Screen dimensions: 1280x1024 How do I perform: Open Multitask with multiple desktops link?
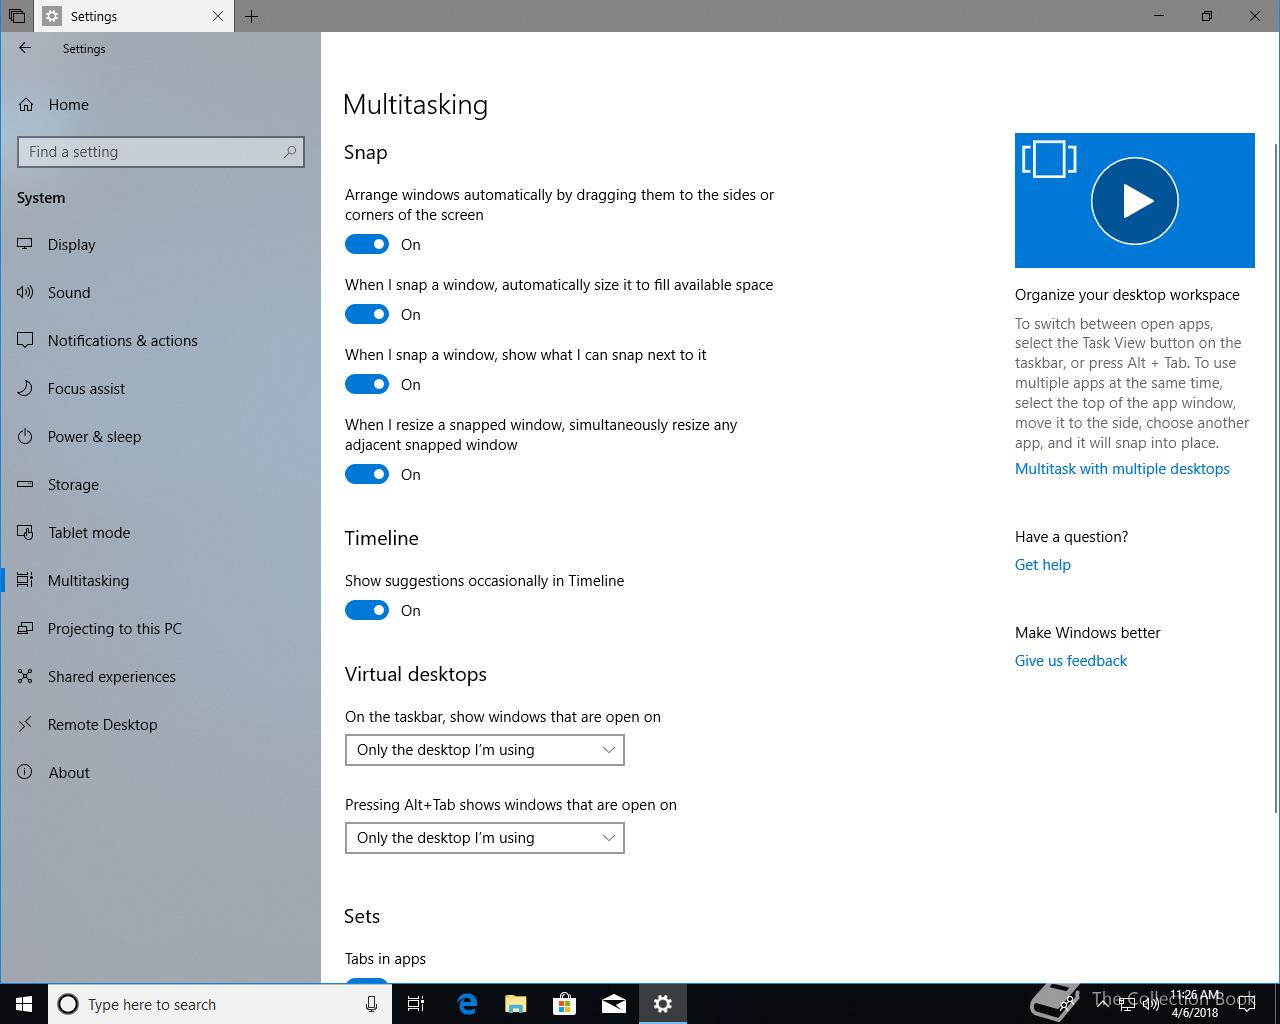1122,469
